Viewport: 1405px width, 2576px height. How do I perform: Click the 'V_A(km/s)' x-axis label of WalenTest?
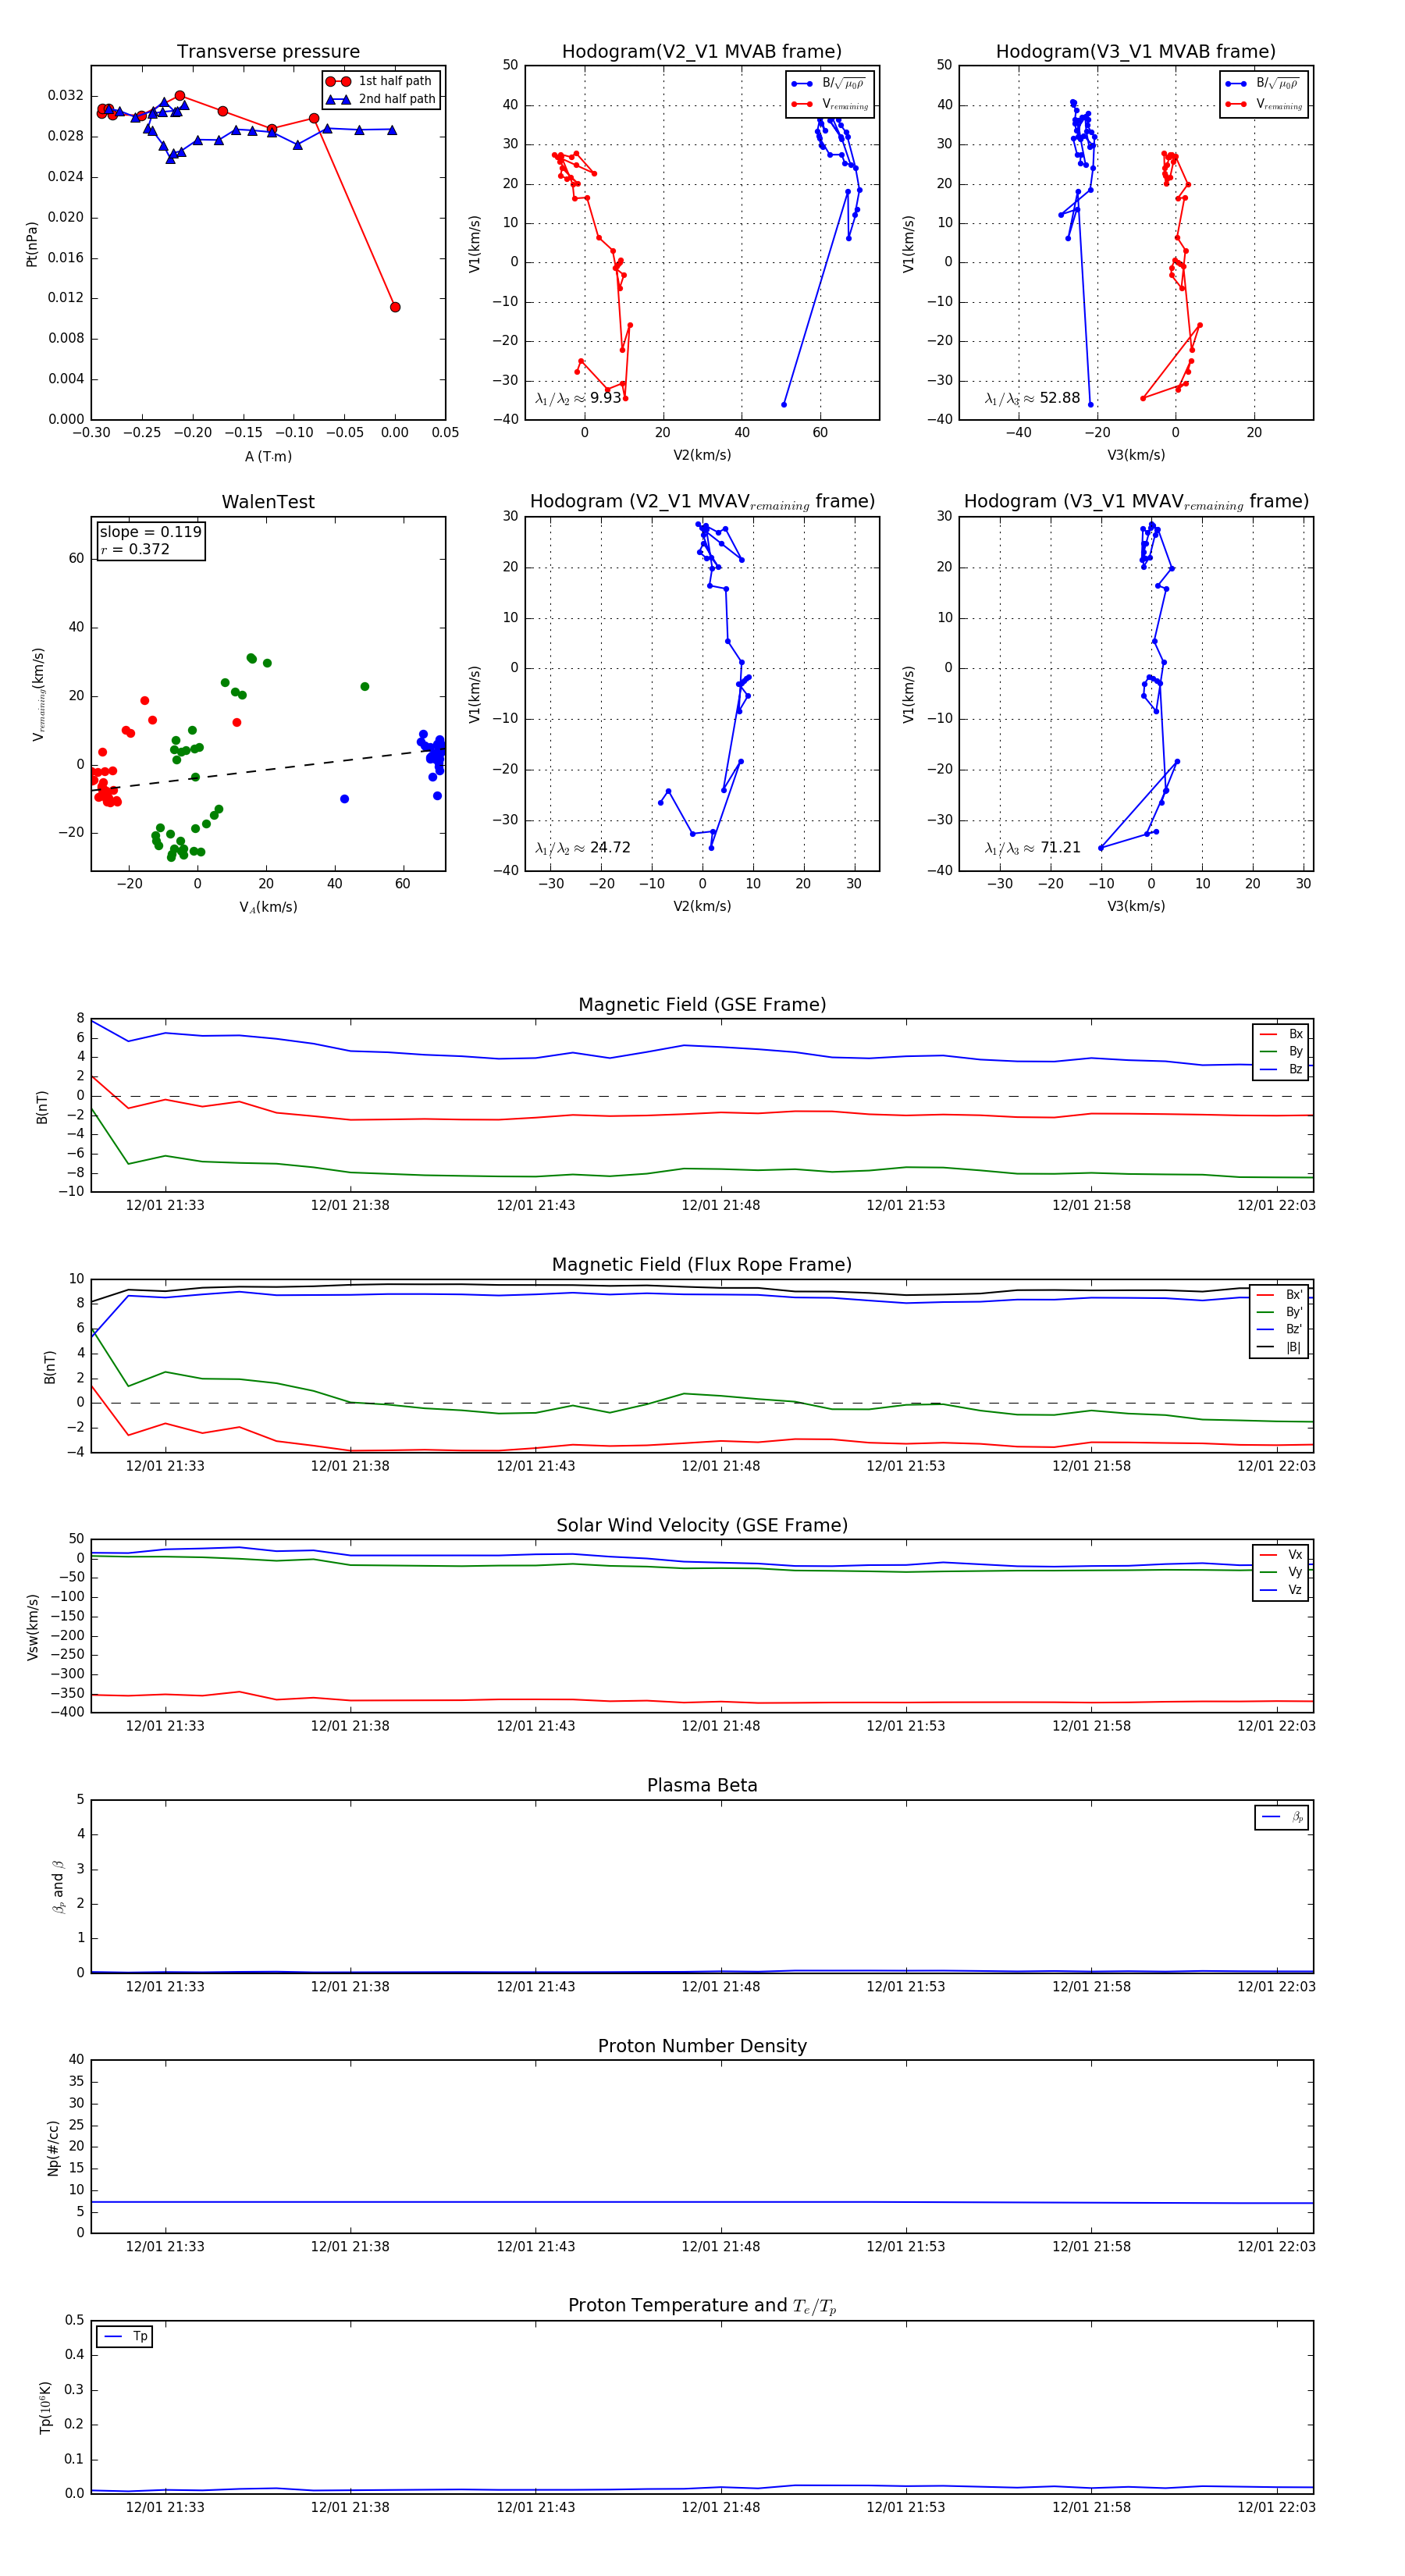click(x=268, y=907)
